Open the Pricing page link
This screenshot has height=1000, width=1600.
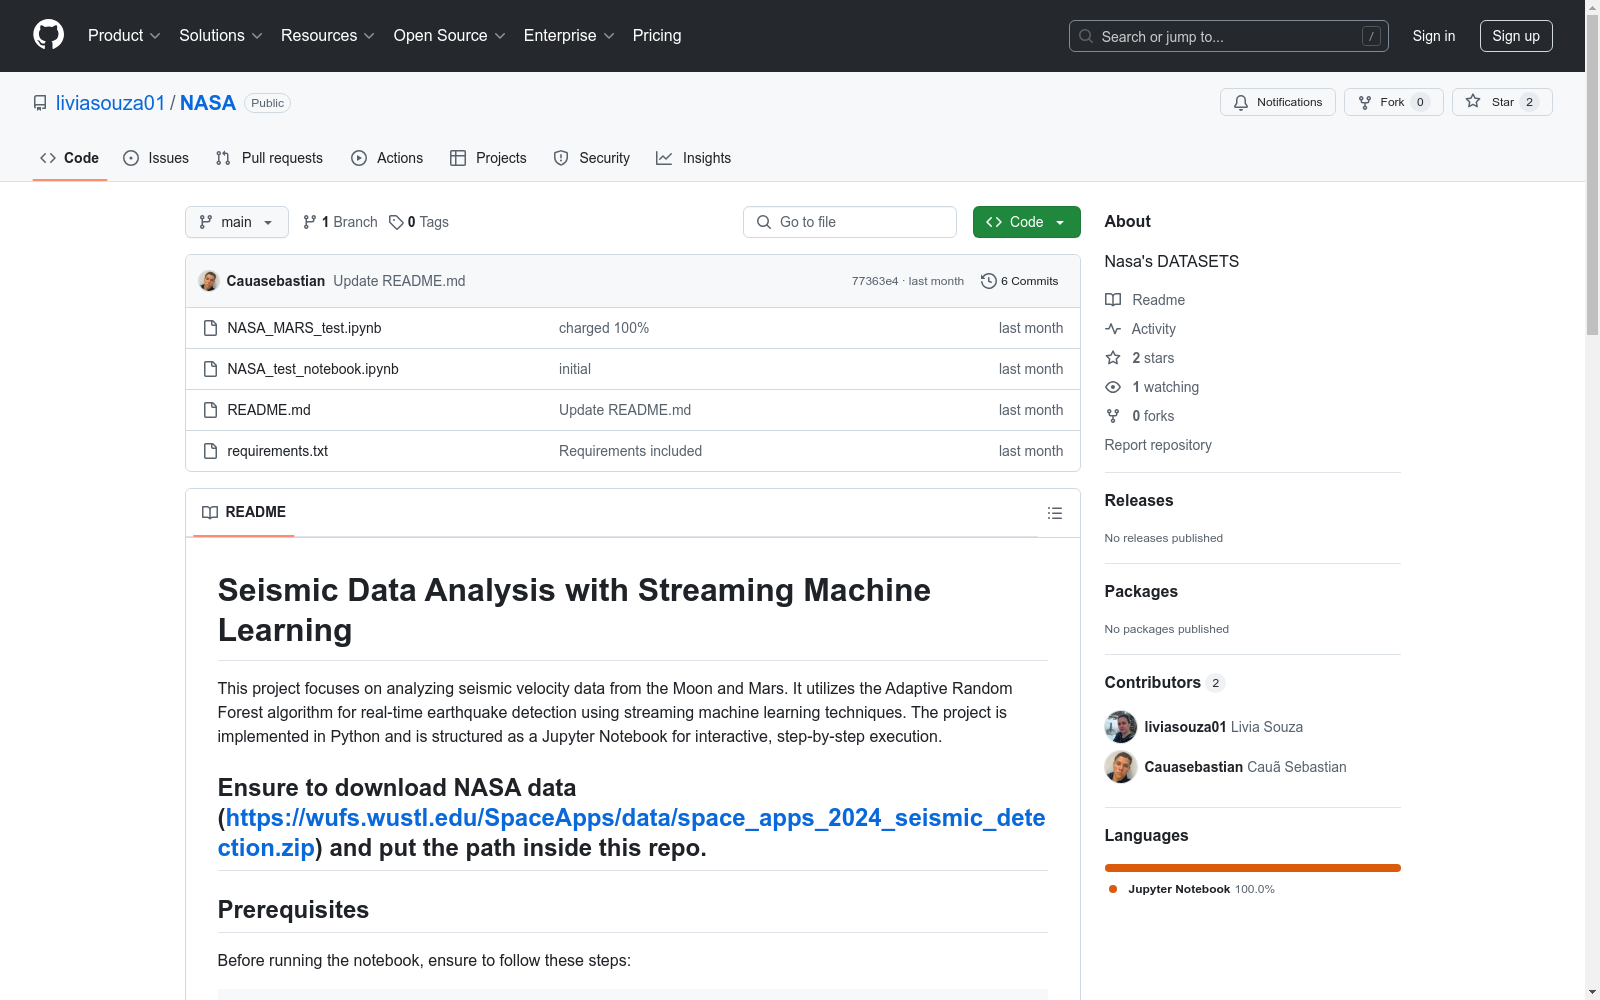[657, 36]
